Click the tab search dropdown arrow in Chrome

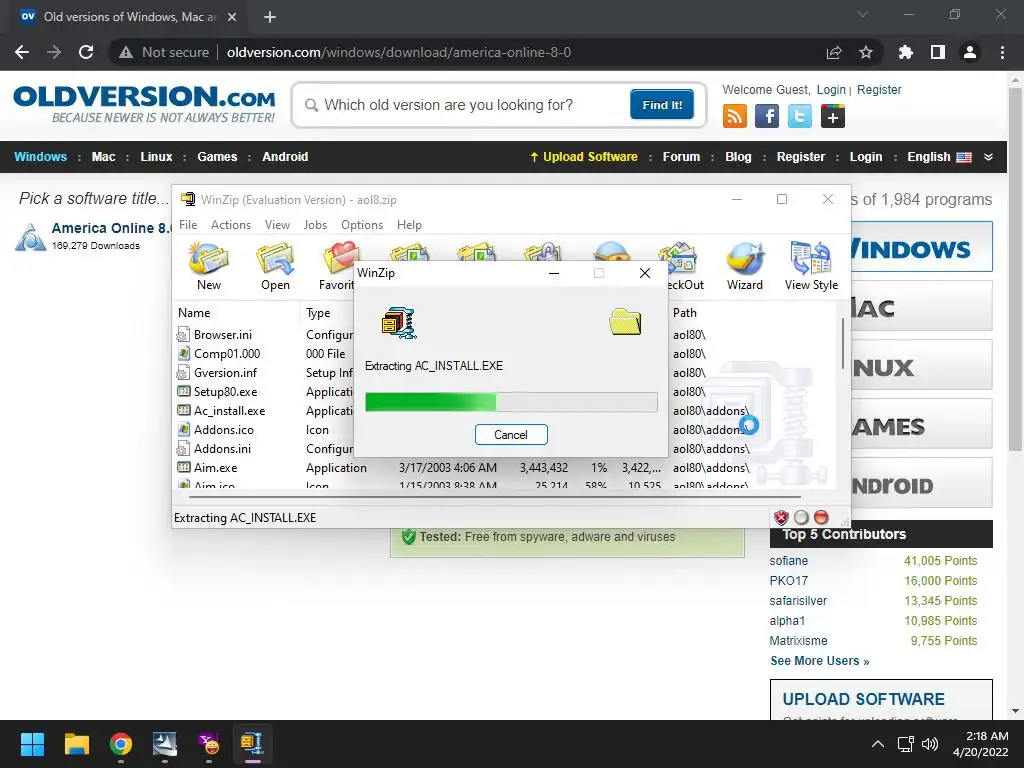coord(863,14)
